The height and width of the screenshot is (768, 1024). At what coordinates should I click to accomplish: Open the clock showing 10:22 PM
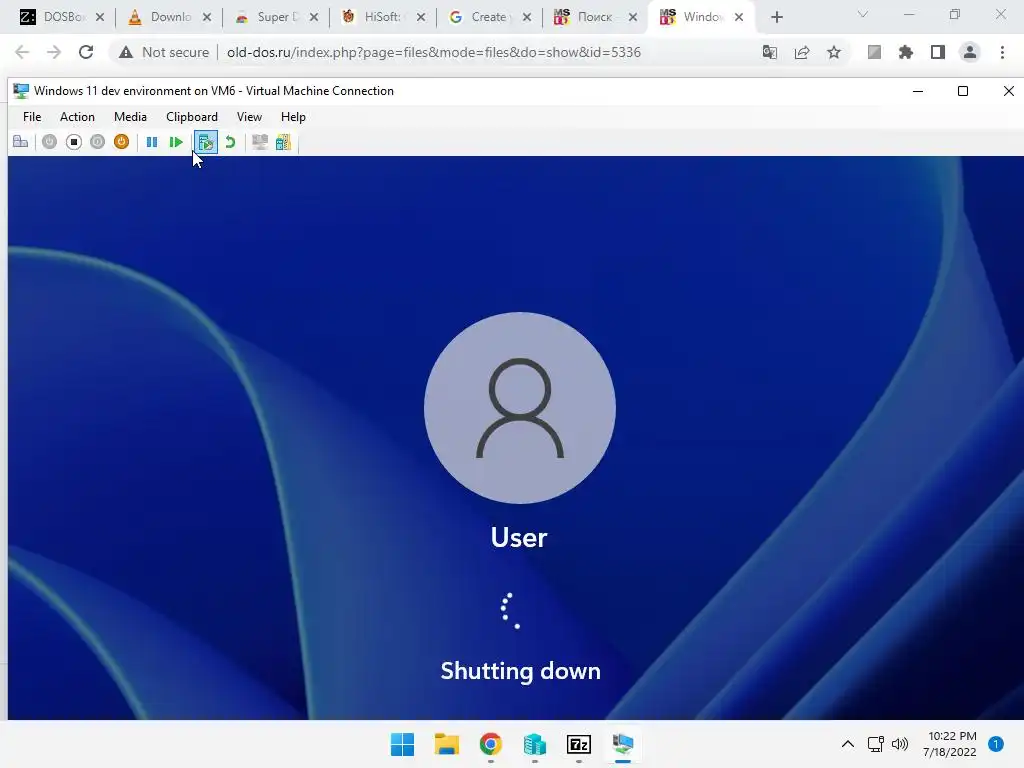[950, 744]
